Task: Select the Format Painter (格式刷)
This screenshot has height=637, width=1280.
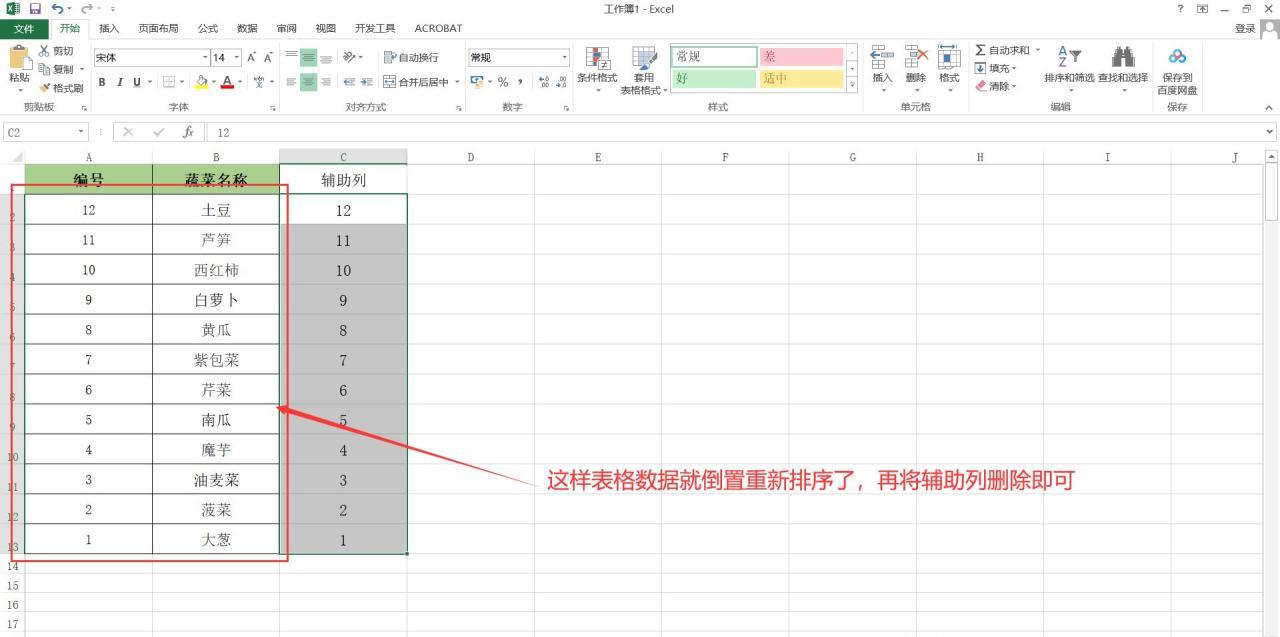Action: [x=60, y=88]
